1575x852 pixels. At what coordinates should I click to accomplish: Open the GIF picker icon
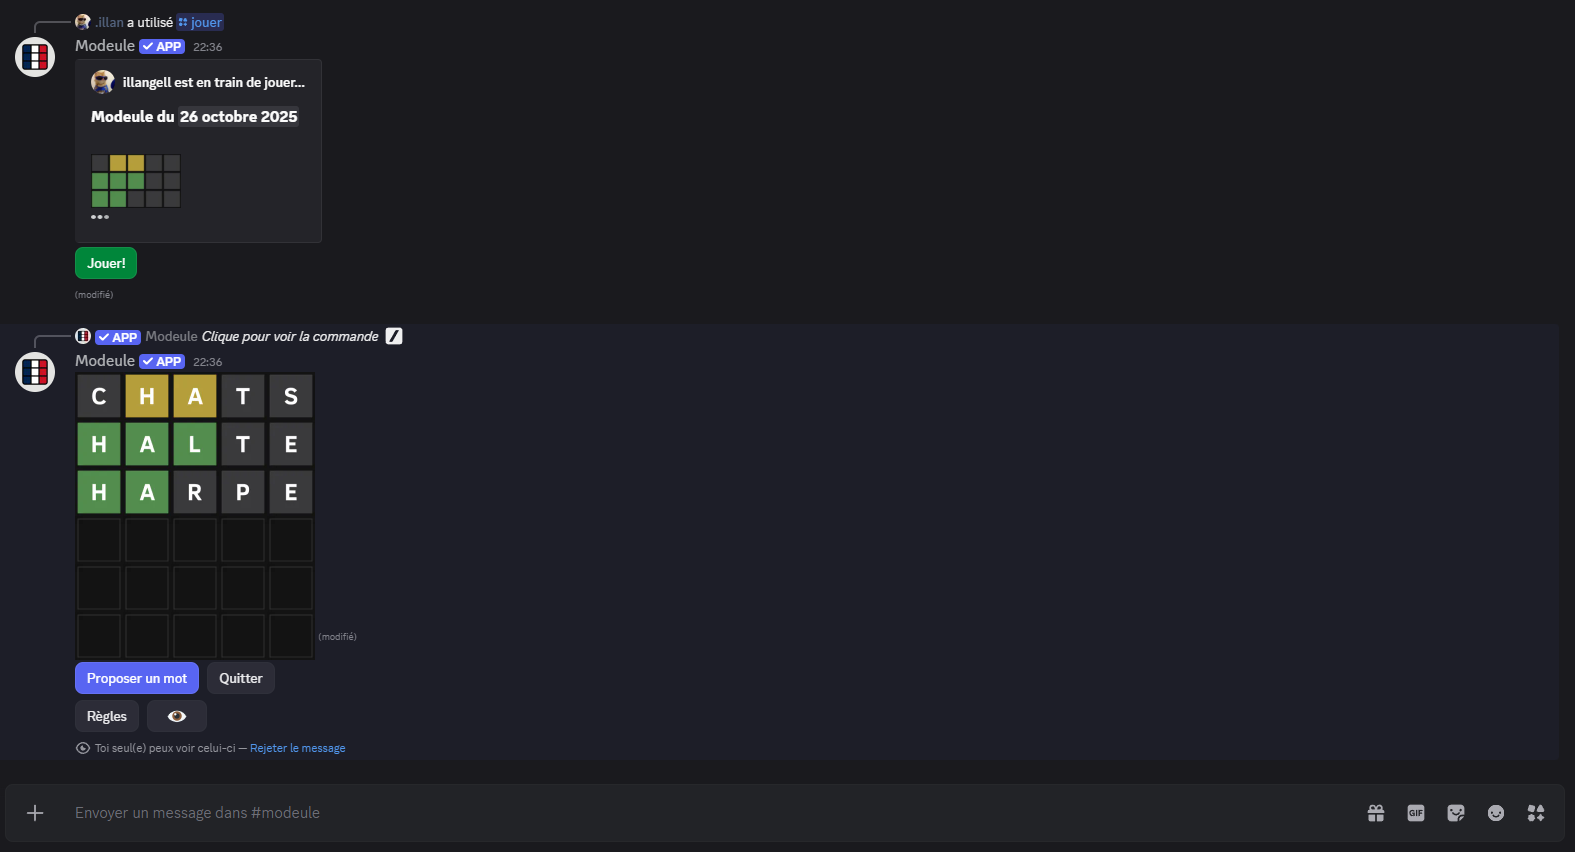[x=1416, y=813]
